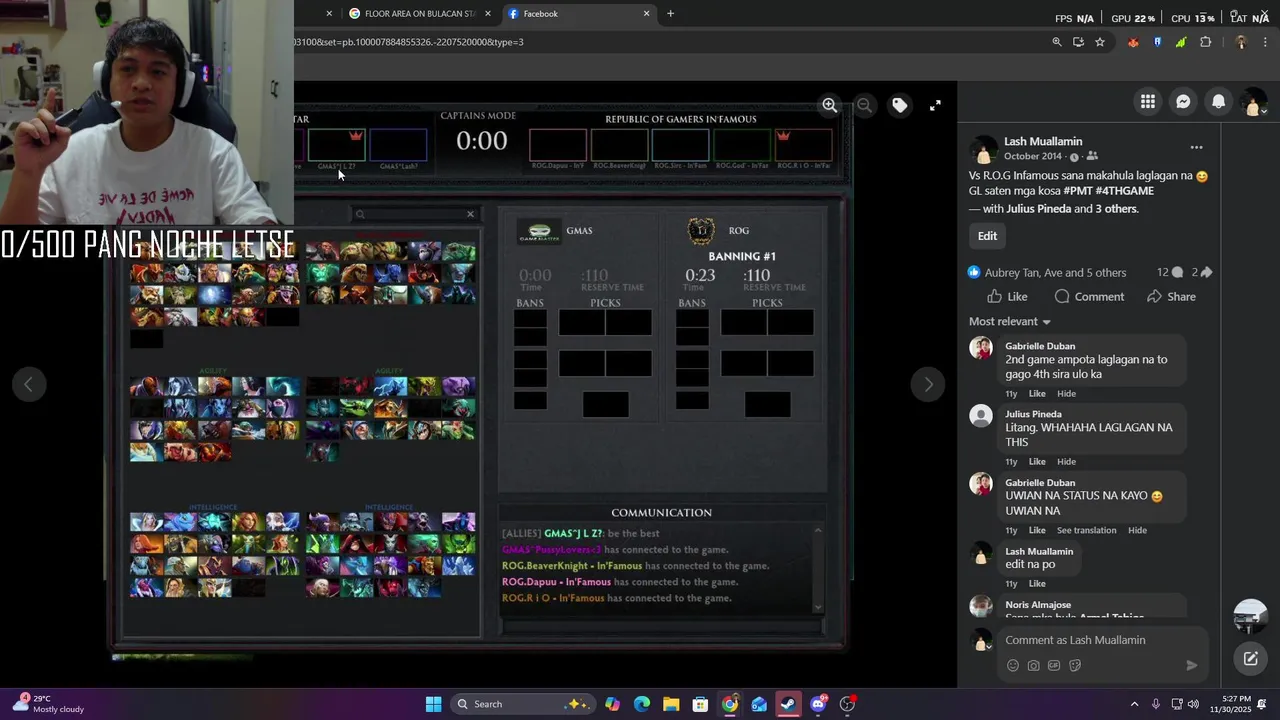Close the FLOOR AREA ON BULACAN tab
1280x720 pixels.
[488, 14]
